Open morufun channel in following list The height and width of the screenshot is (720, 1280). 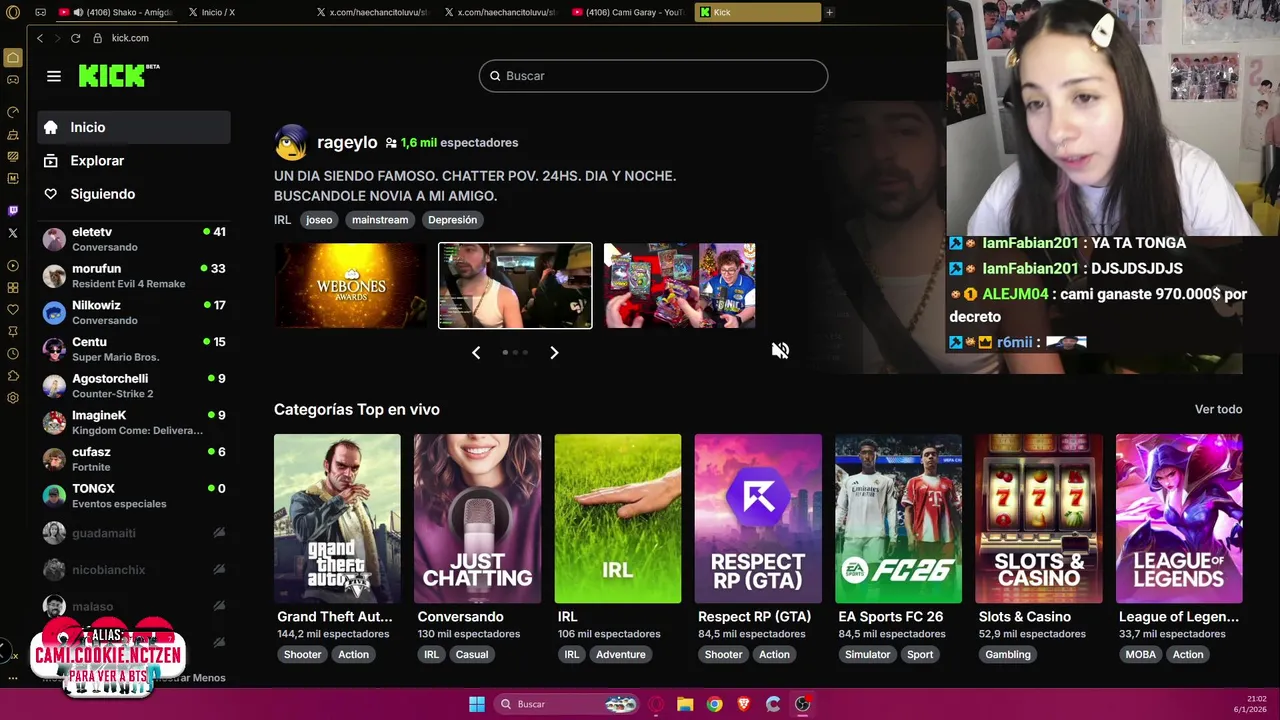(x=134, y=276)
